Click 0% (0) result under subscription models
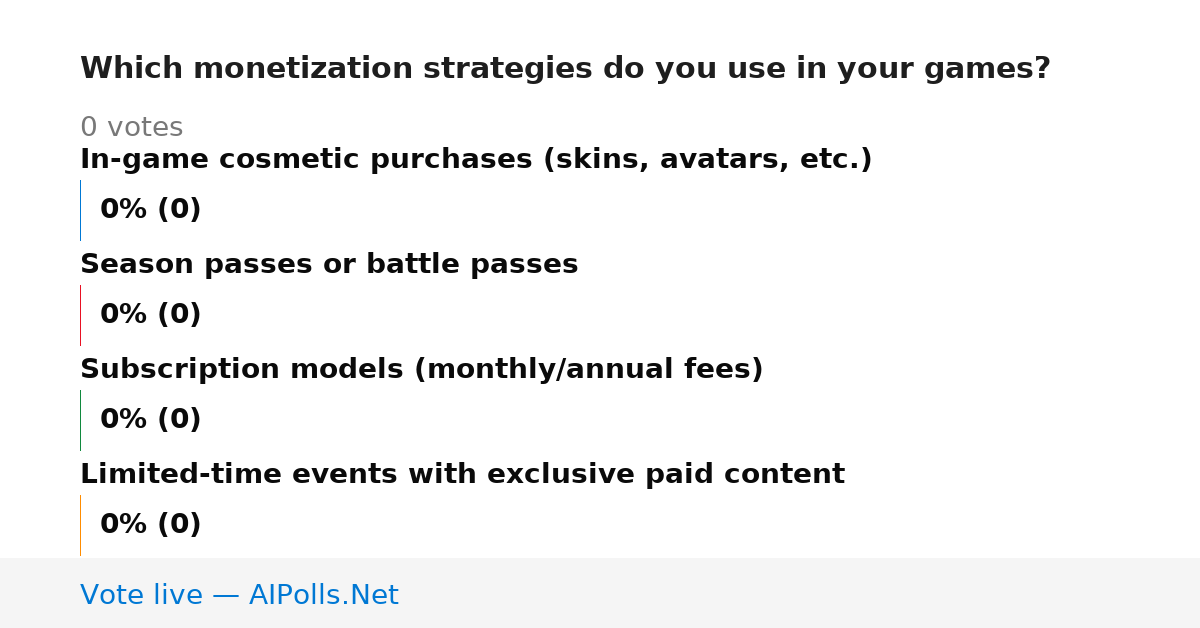 (x=150, y=420)
